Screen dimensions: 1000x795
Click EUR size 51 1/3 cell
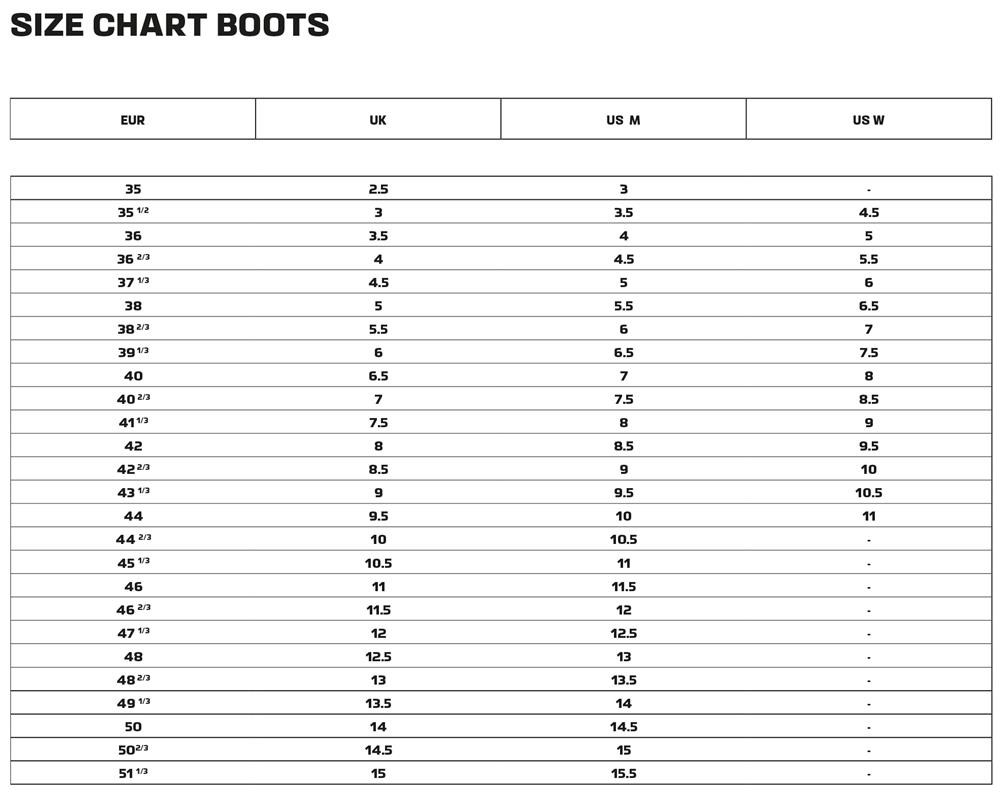pyautogui.click(x=133, y=773)
